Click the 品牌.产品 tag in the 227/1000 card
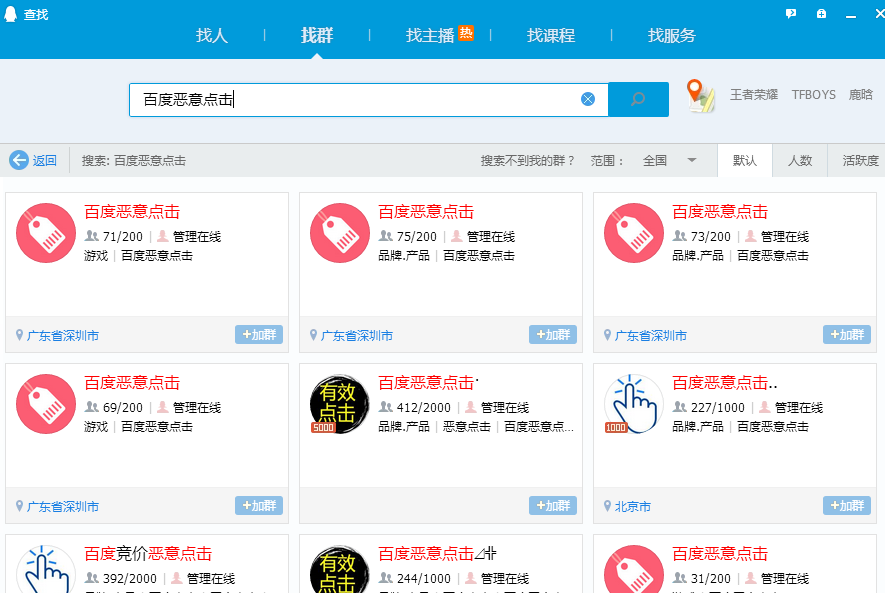Viewport: 885px width, 594px height. tap(698, 427)
